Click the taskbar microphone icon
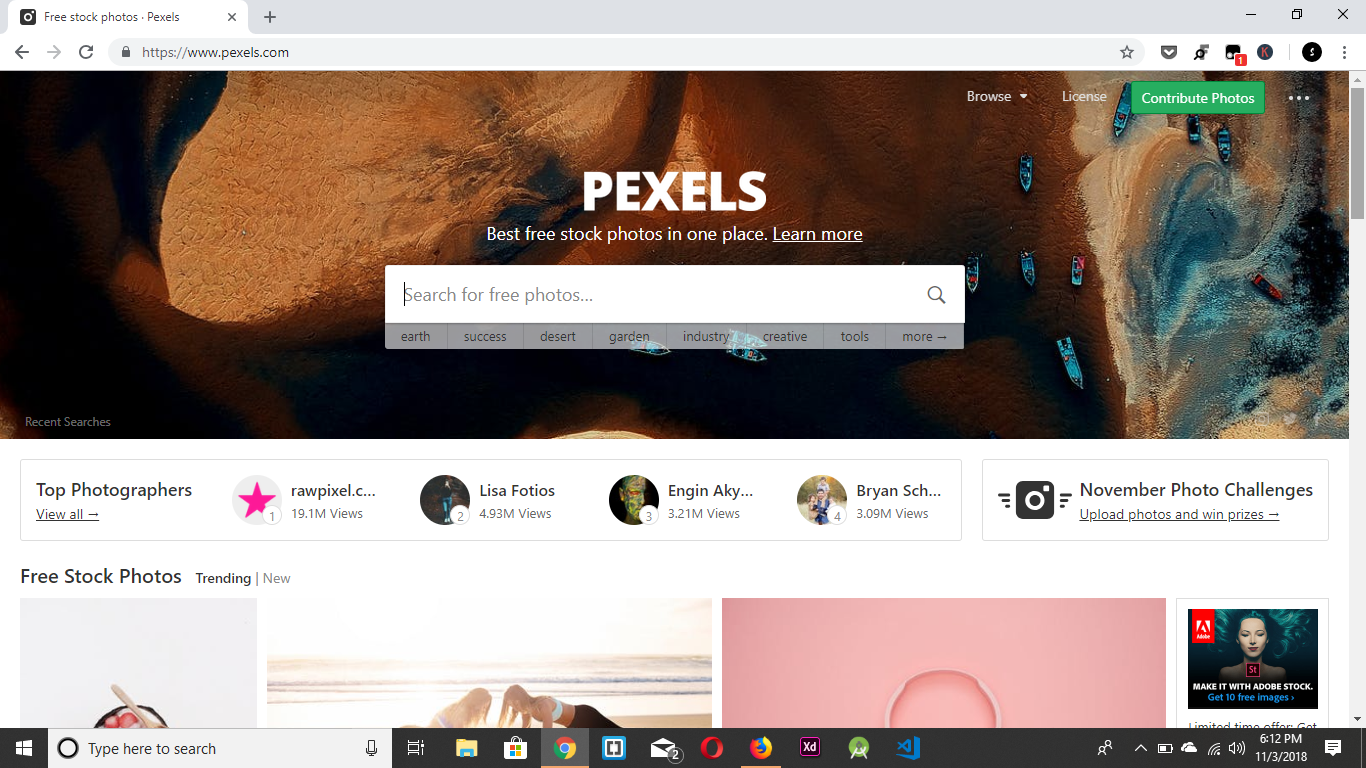Image resolution: width=1366 pixels, height=768 pixels. point(372,748)
